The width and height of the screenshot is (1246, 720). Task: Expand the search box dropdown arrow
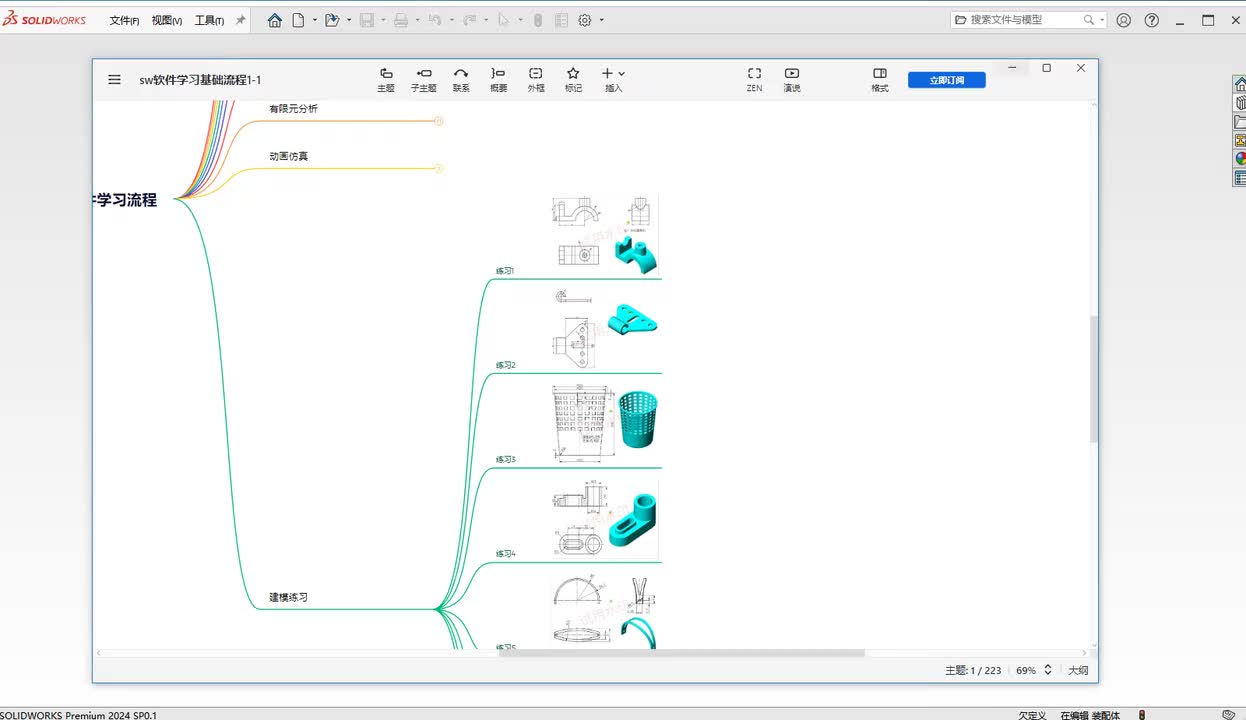[1102, 20]
